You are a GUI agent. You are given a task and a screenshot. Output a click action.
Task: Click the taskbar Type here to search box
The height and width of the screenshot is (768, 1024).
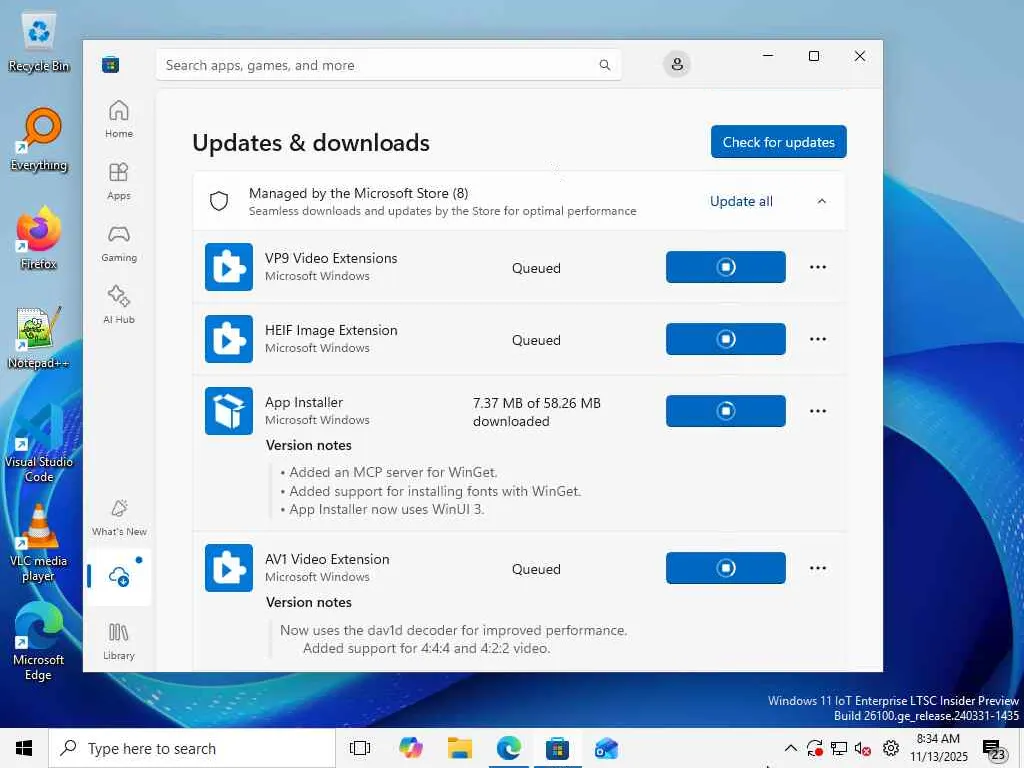(192, 748)
